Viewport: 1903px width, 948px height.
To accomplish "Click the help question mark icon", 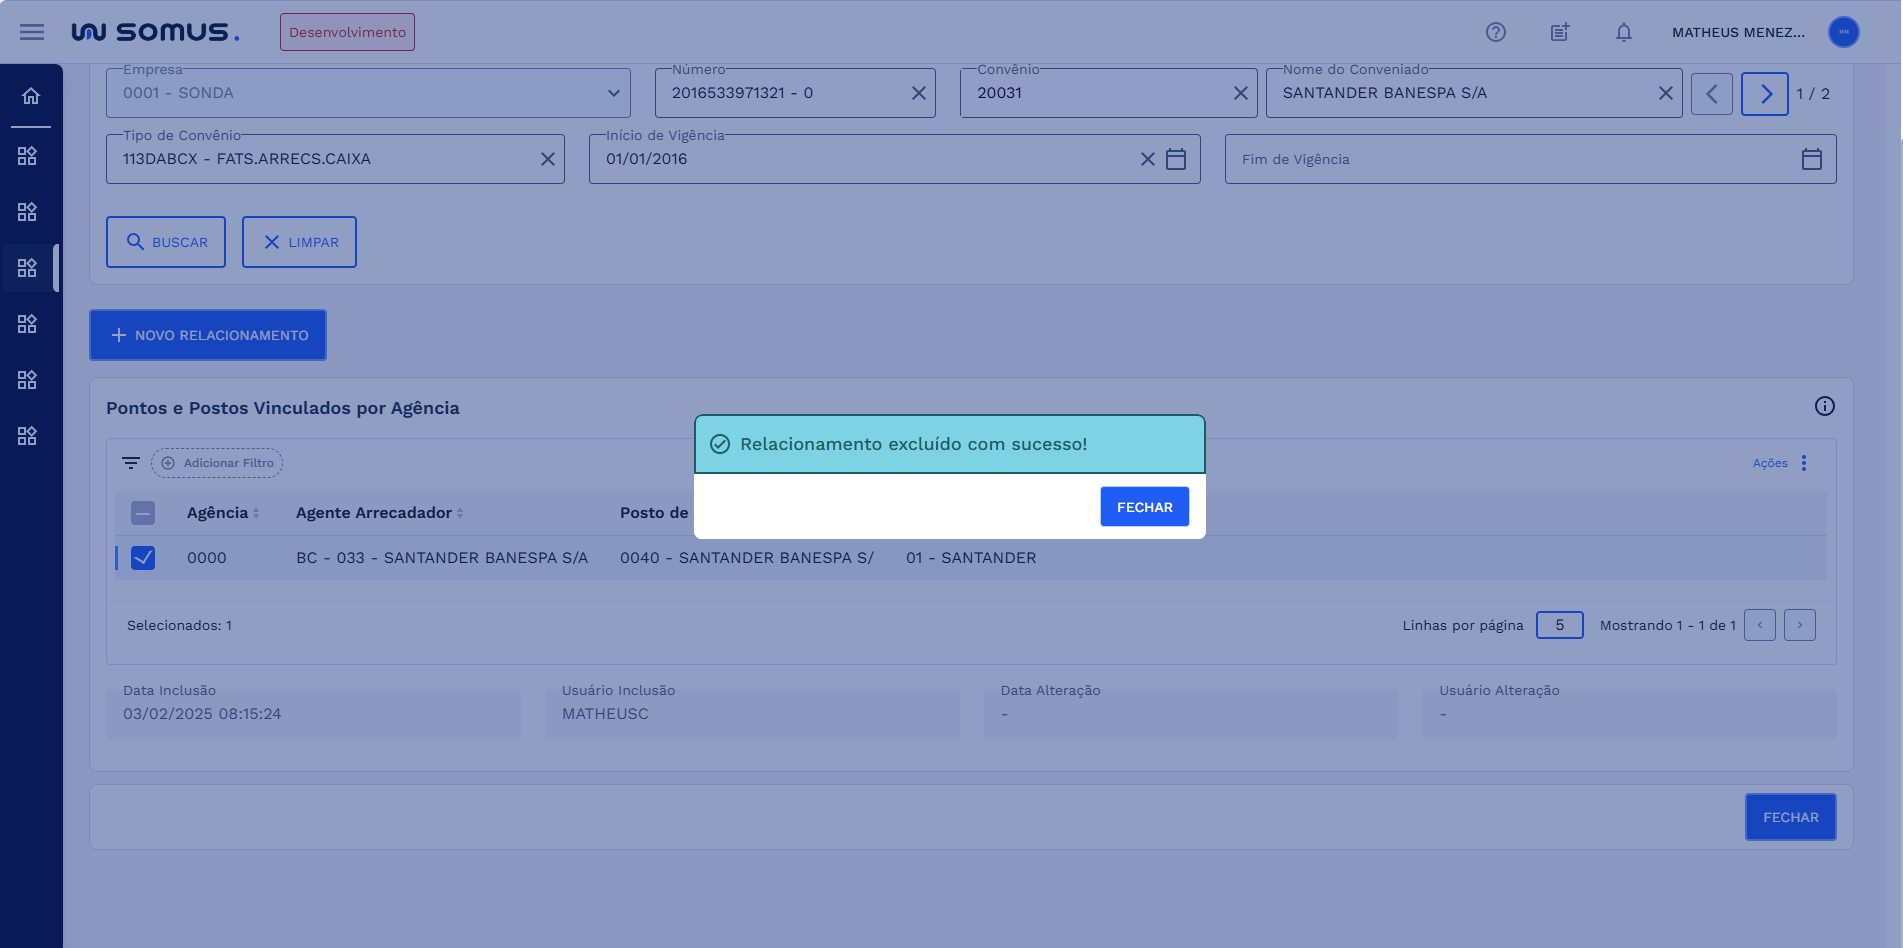I will point(1495,32).
